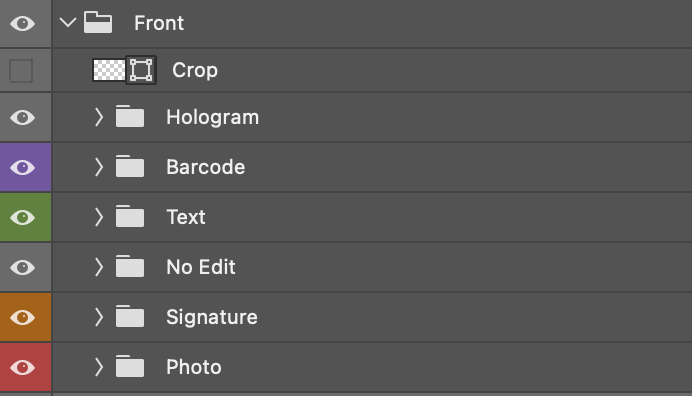Viewport: 692px width, 396px height.
Task: Expand the No Edit group
Action: click(x=99, y=267)
